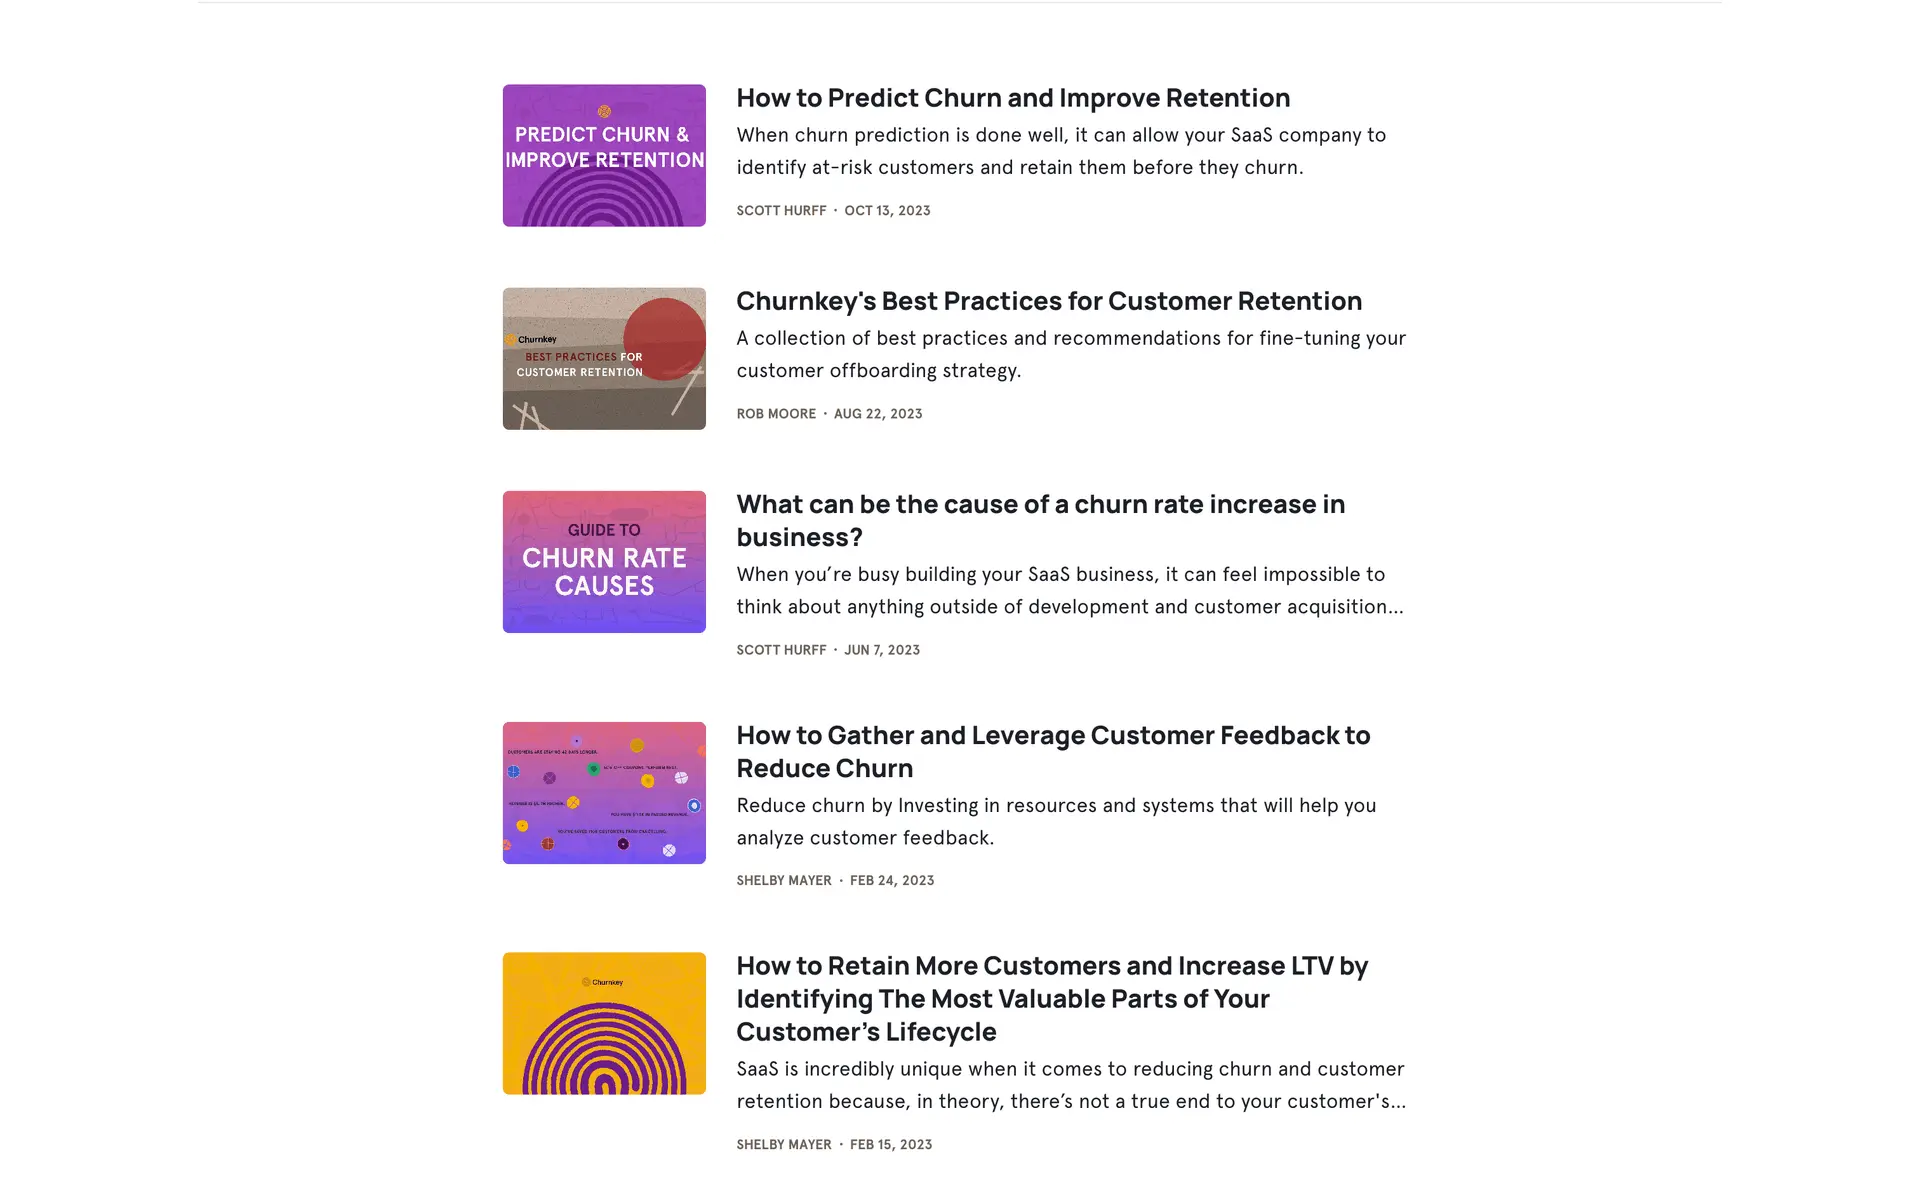Open 'Churnkey's Best Practices for Customer Retention' article
Viewport: 1920px width, 1200px height.
pyautogui.click(x=1048, y=301)
